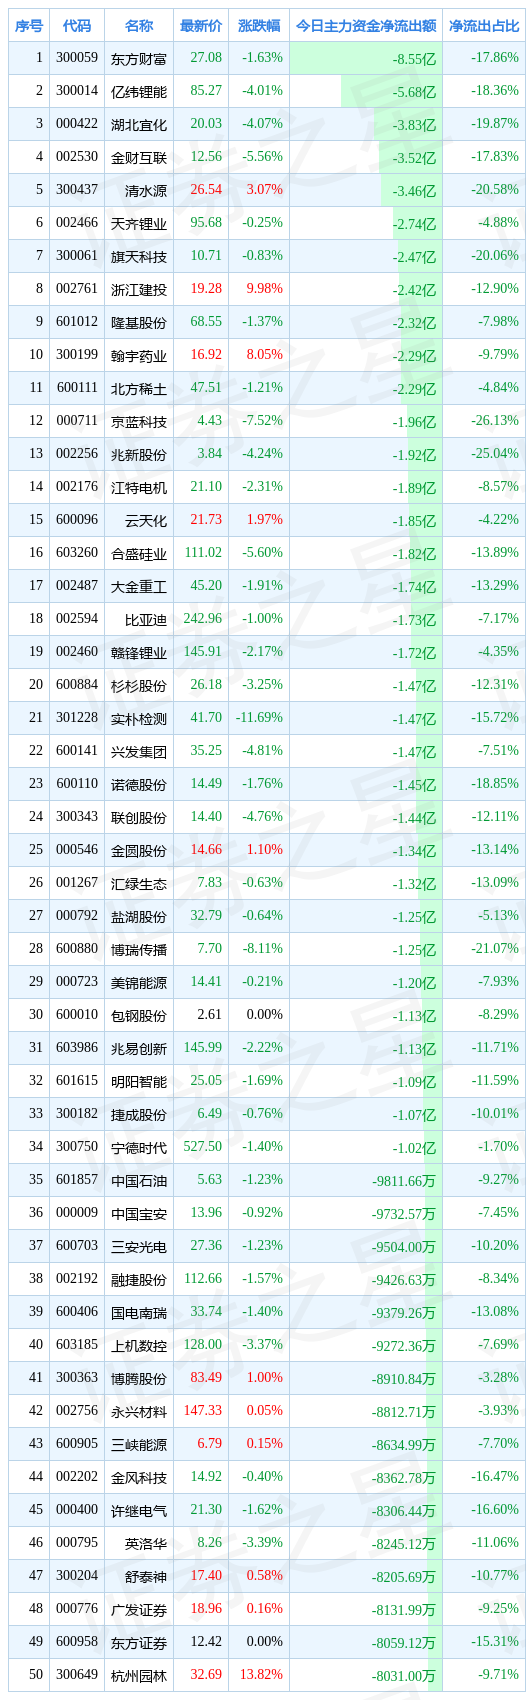Select stock code 300061
526x1700 pixels.
[x=77, y=256]
